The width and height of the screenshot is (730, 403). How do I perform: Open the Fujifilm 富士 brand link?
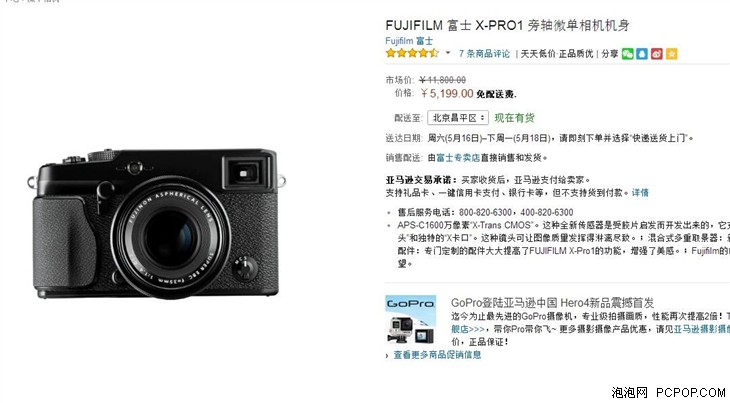click(409, 41)
